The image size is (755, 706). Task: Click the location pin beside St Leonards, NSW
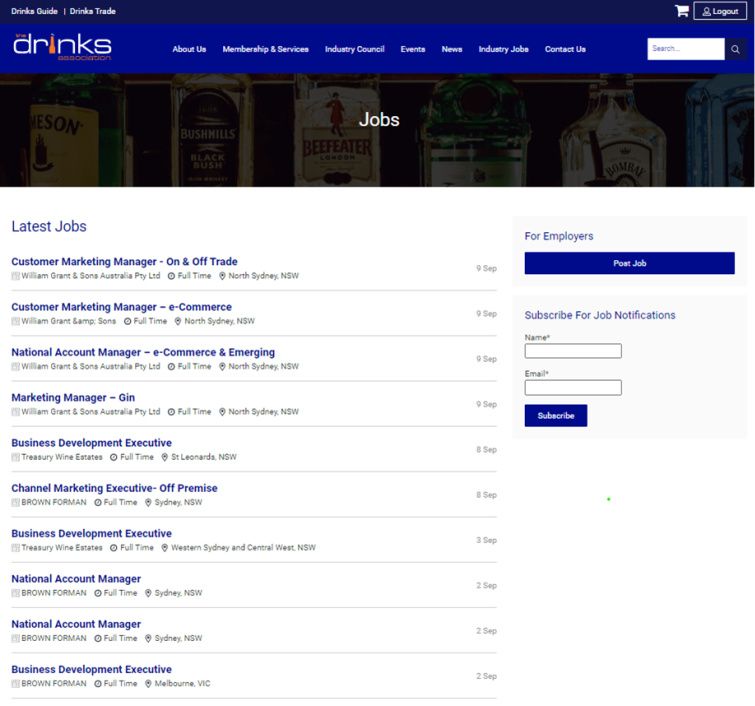164,457
